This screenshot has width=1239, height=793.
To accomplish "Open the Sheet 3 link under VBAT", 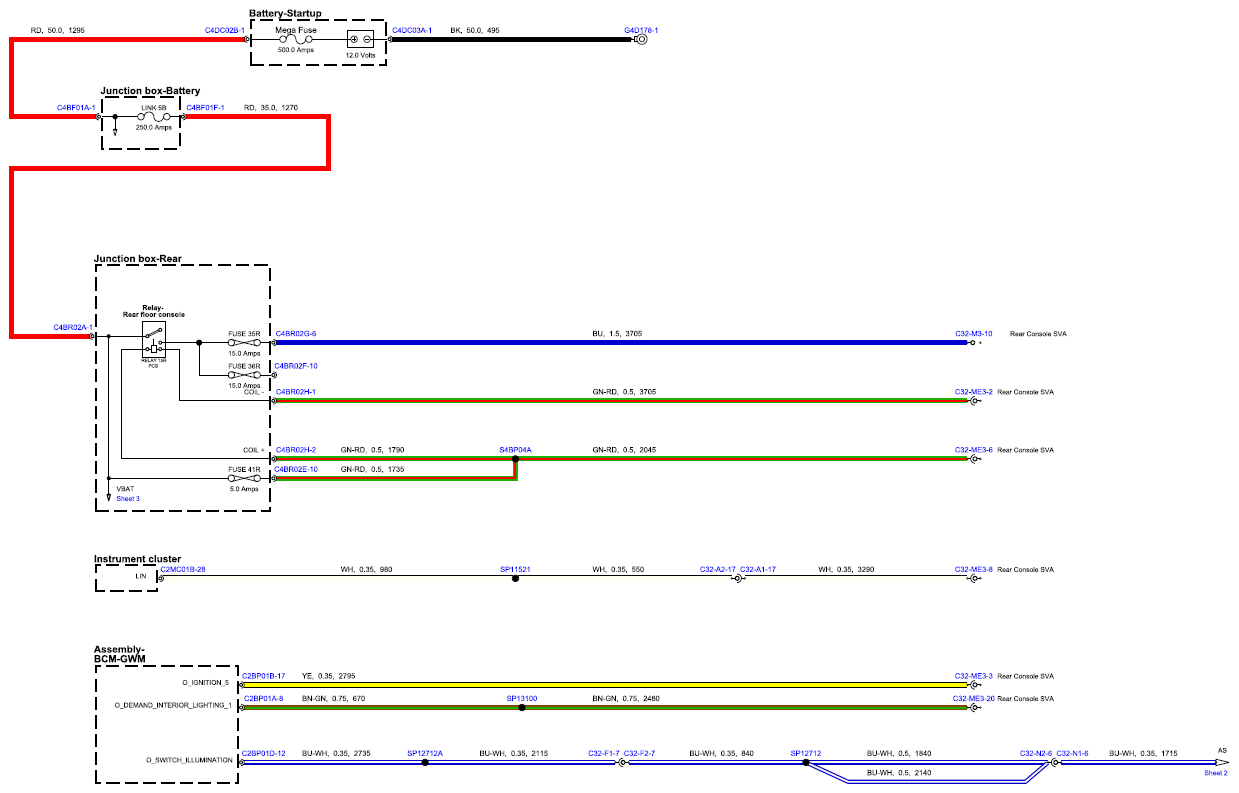I will coord(128,498).
